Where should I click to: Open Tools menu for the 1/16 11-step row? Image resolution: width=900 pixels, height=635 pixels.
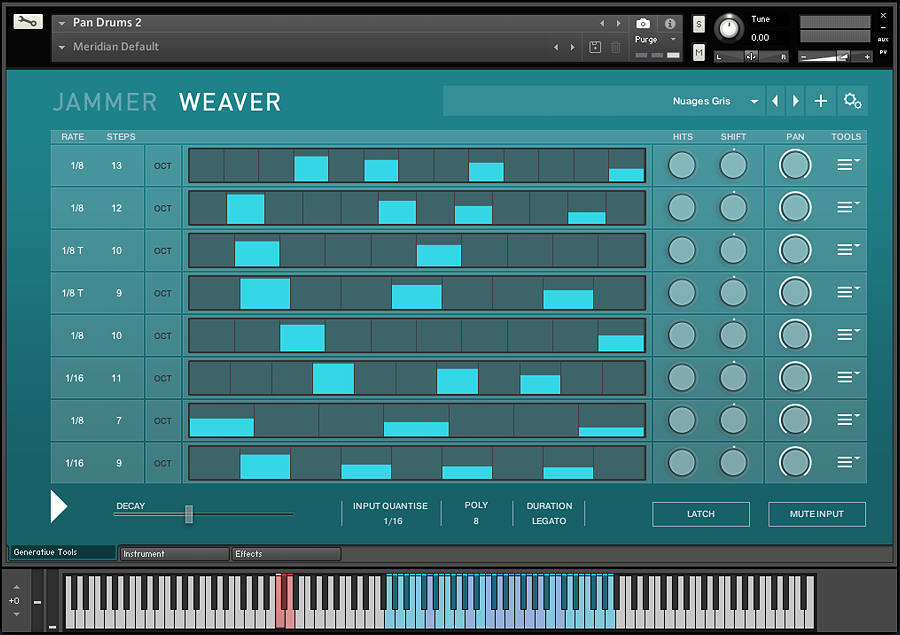point(847,377)
